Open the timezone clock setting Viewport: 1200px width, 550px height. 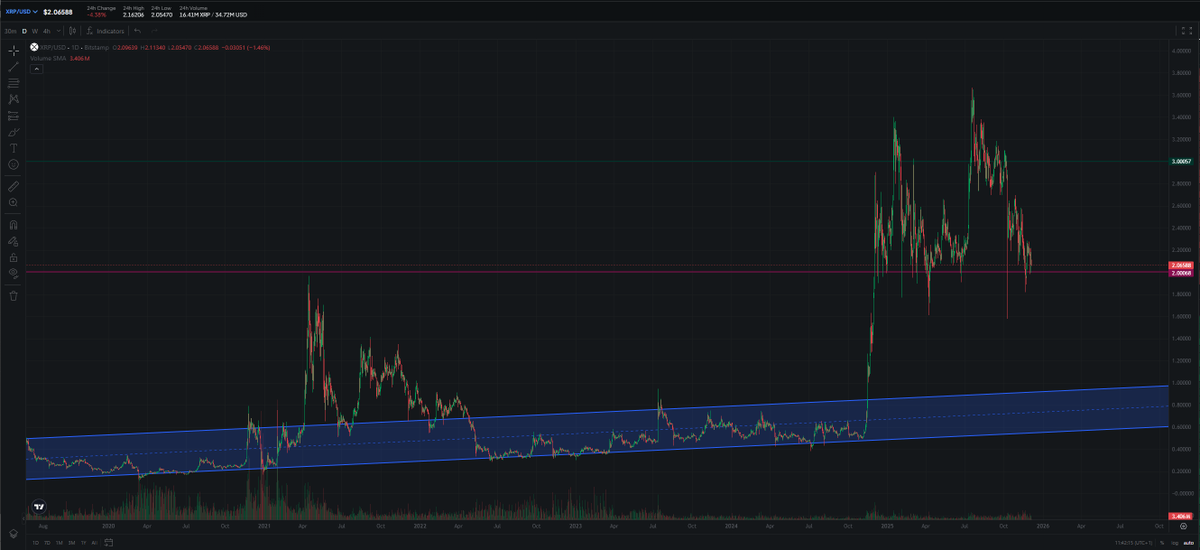click(x=1134, y=543)
